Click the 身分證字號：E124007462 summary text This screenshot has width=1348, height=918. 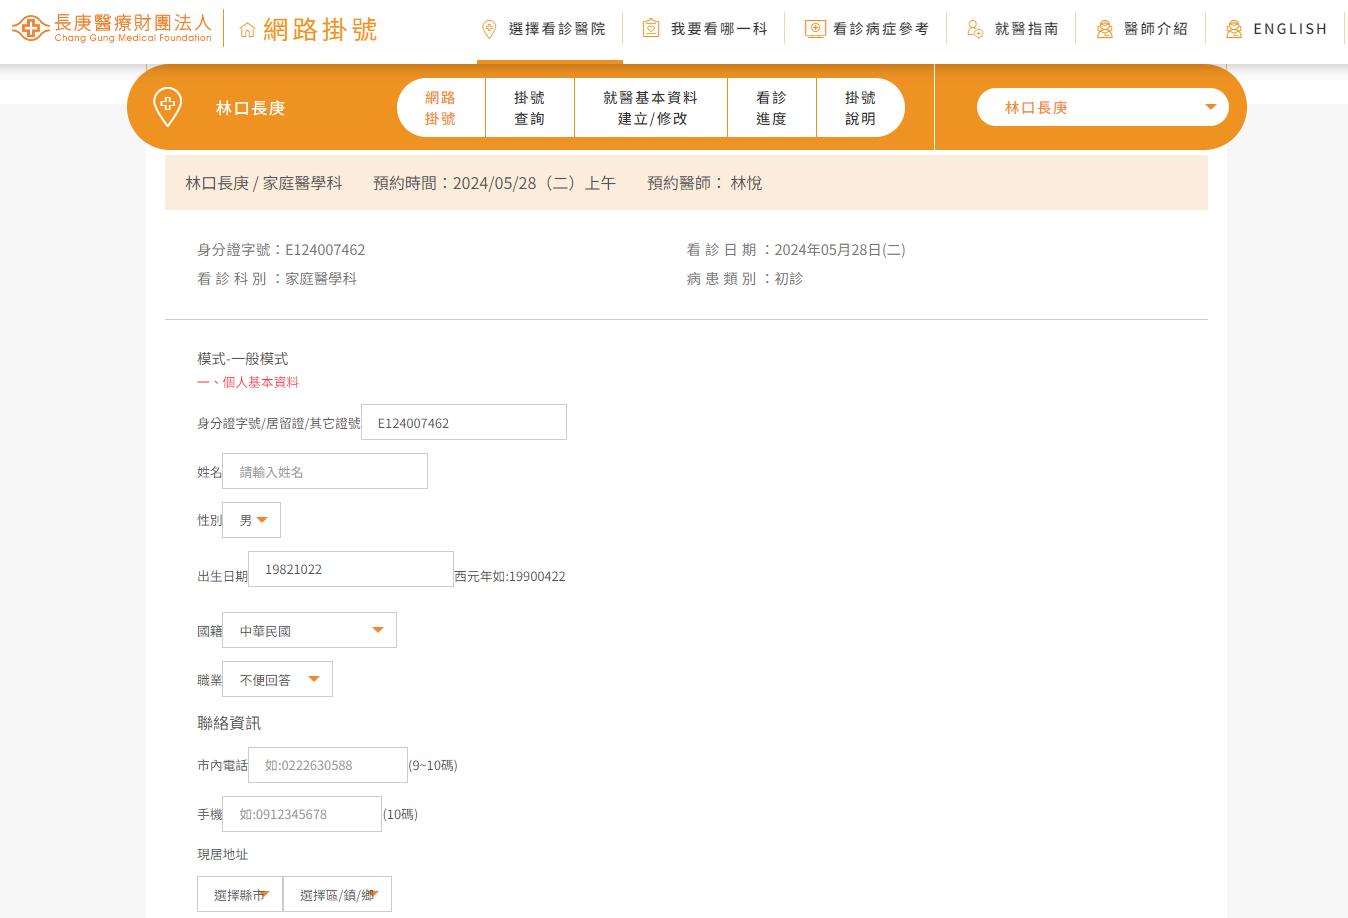281,250
